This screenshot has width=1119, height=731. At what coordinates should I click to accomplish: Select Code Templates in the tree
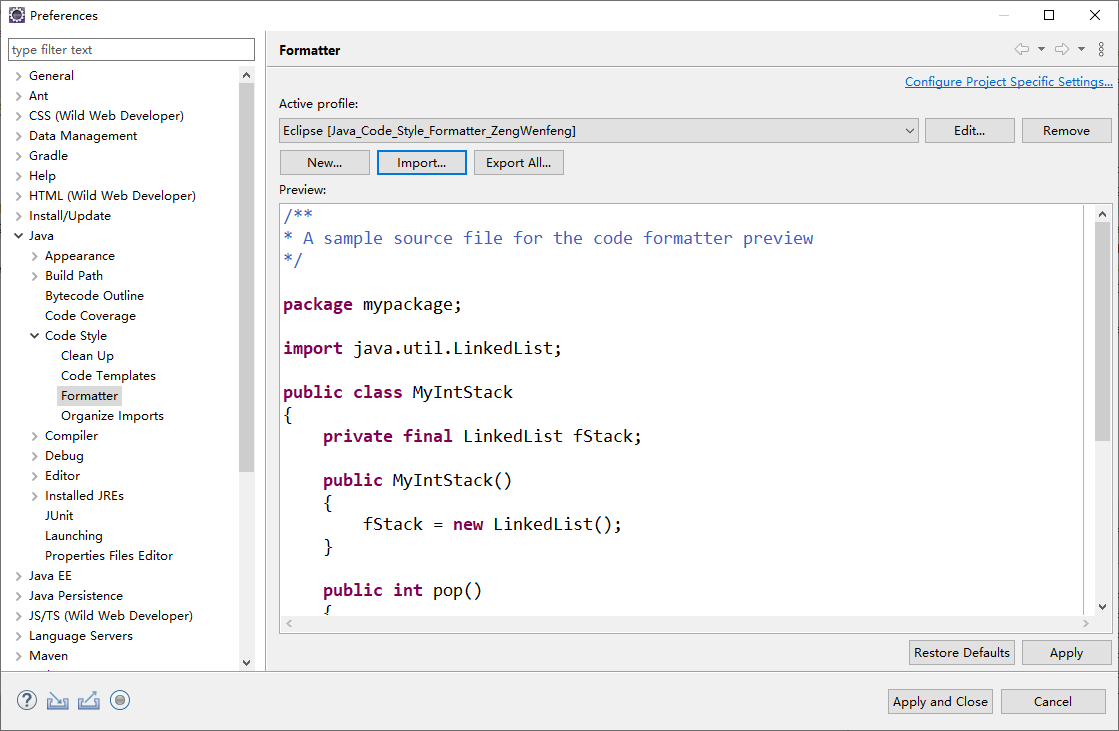click(x=108, y=375)
